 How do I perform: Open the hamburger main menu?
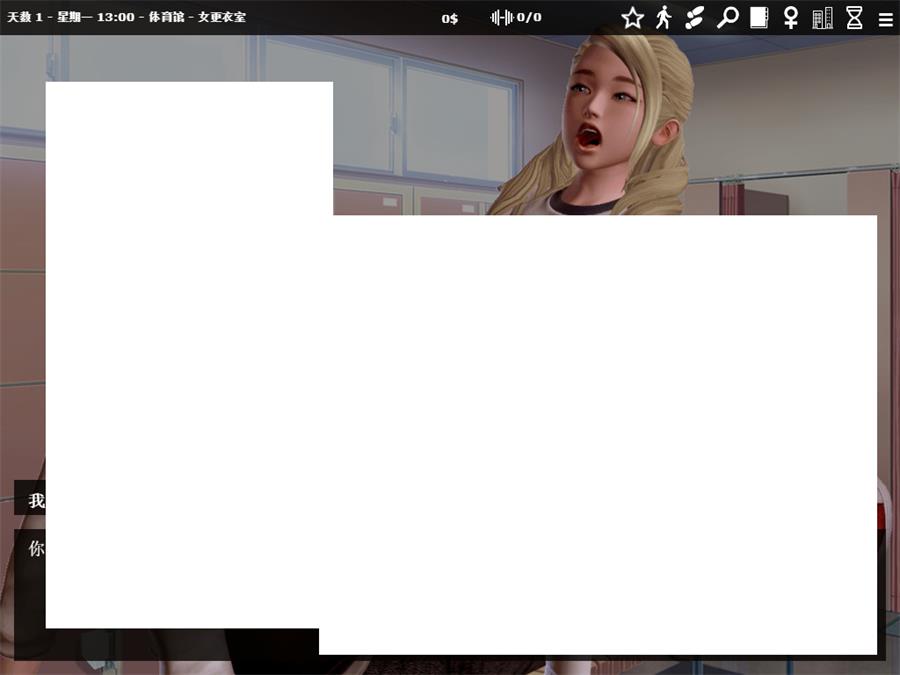point(885,19)
